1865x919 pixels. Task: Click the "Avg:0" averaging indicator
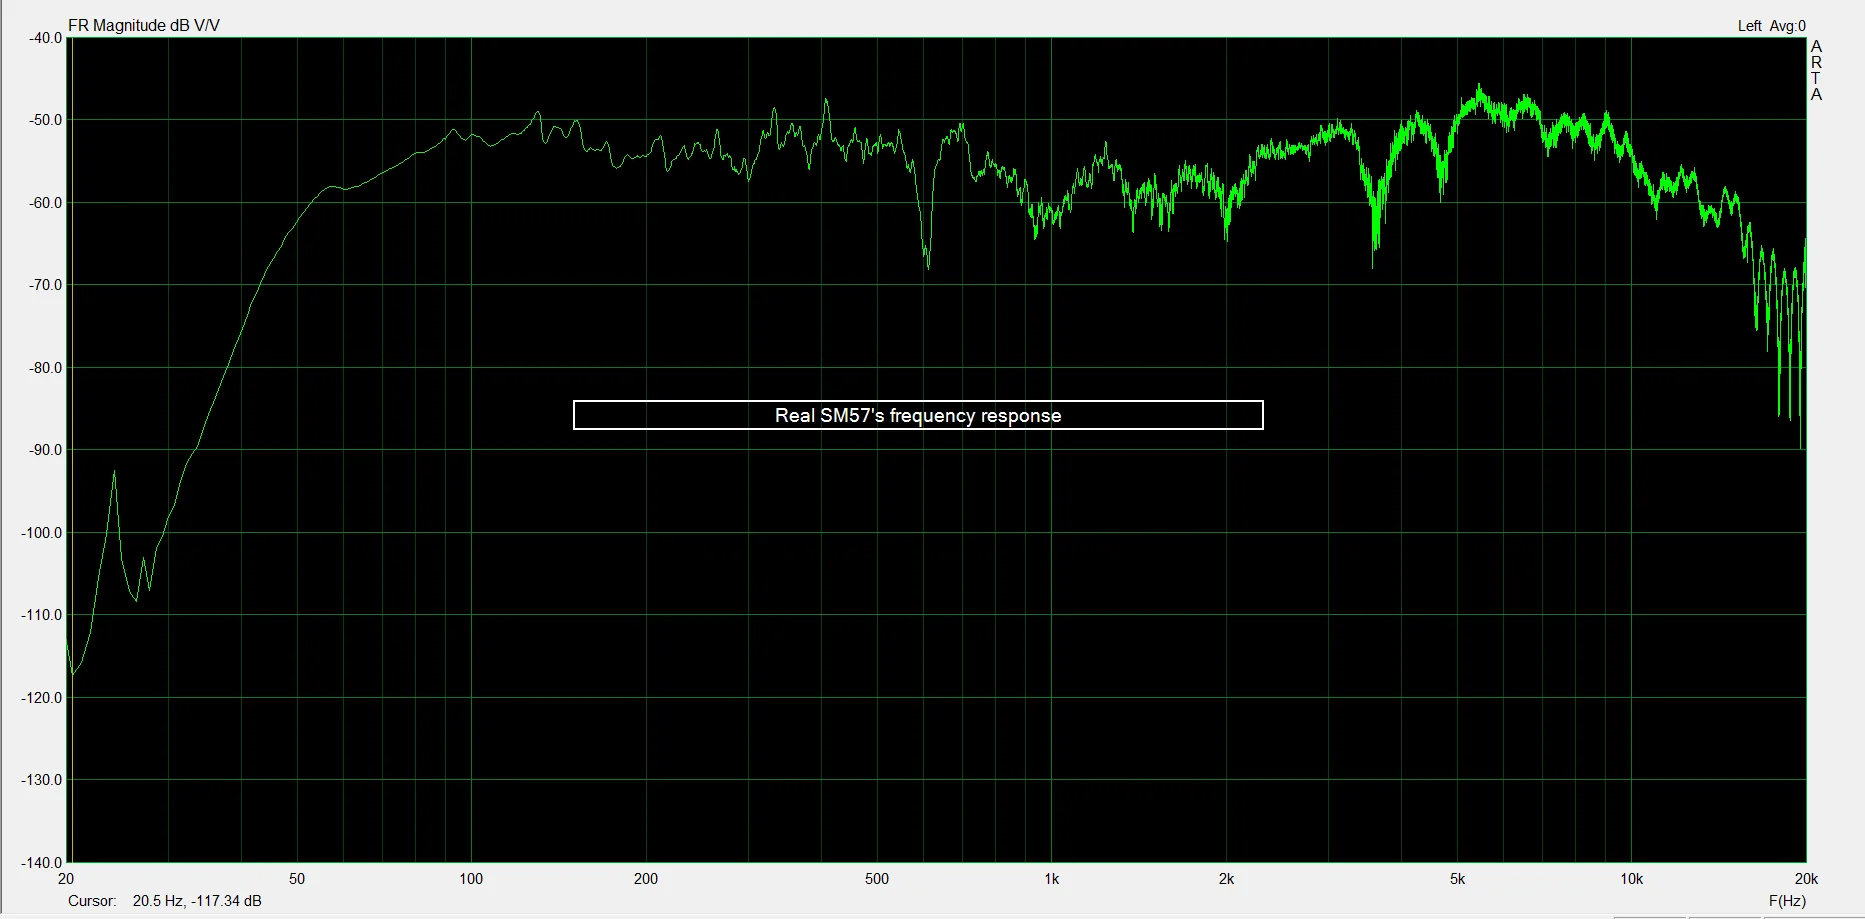pos(1788,26)
